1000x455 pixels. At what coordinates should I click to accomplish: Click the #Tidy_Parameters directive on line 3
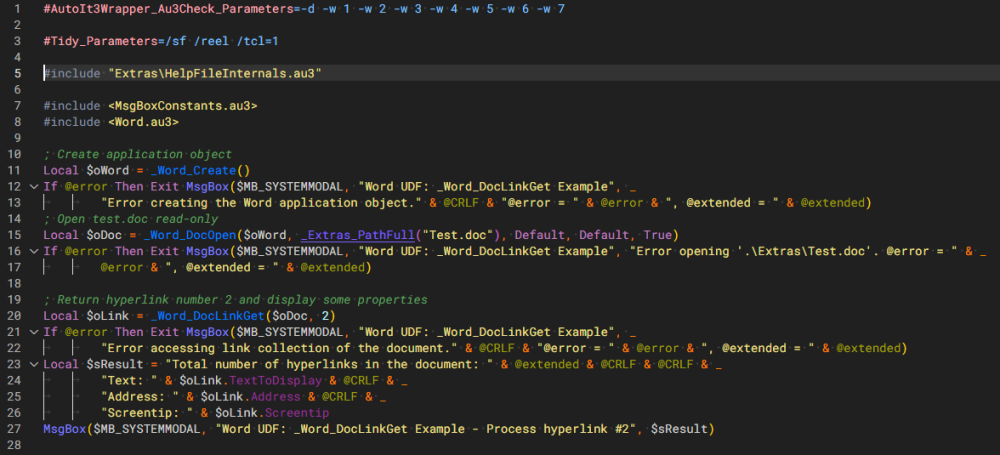point(101,41)
